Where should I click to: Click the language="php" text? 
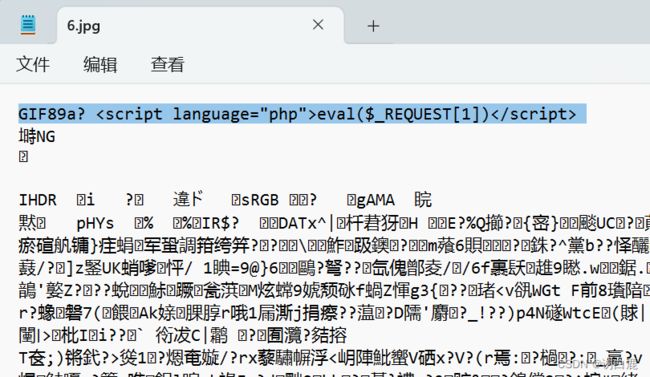pos(239,114)
